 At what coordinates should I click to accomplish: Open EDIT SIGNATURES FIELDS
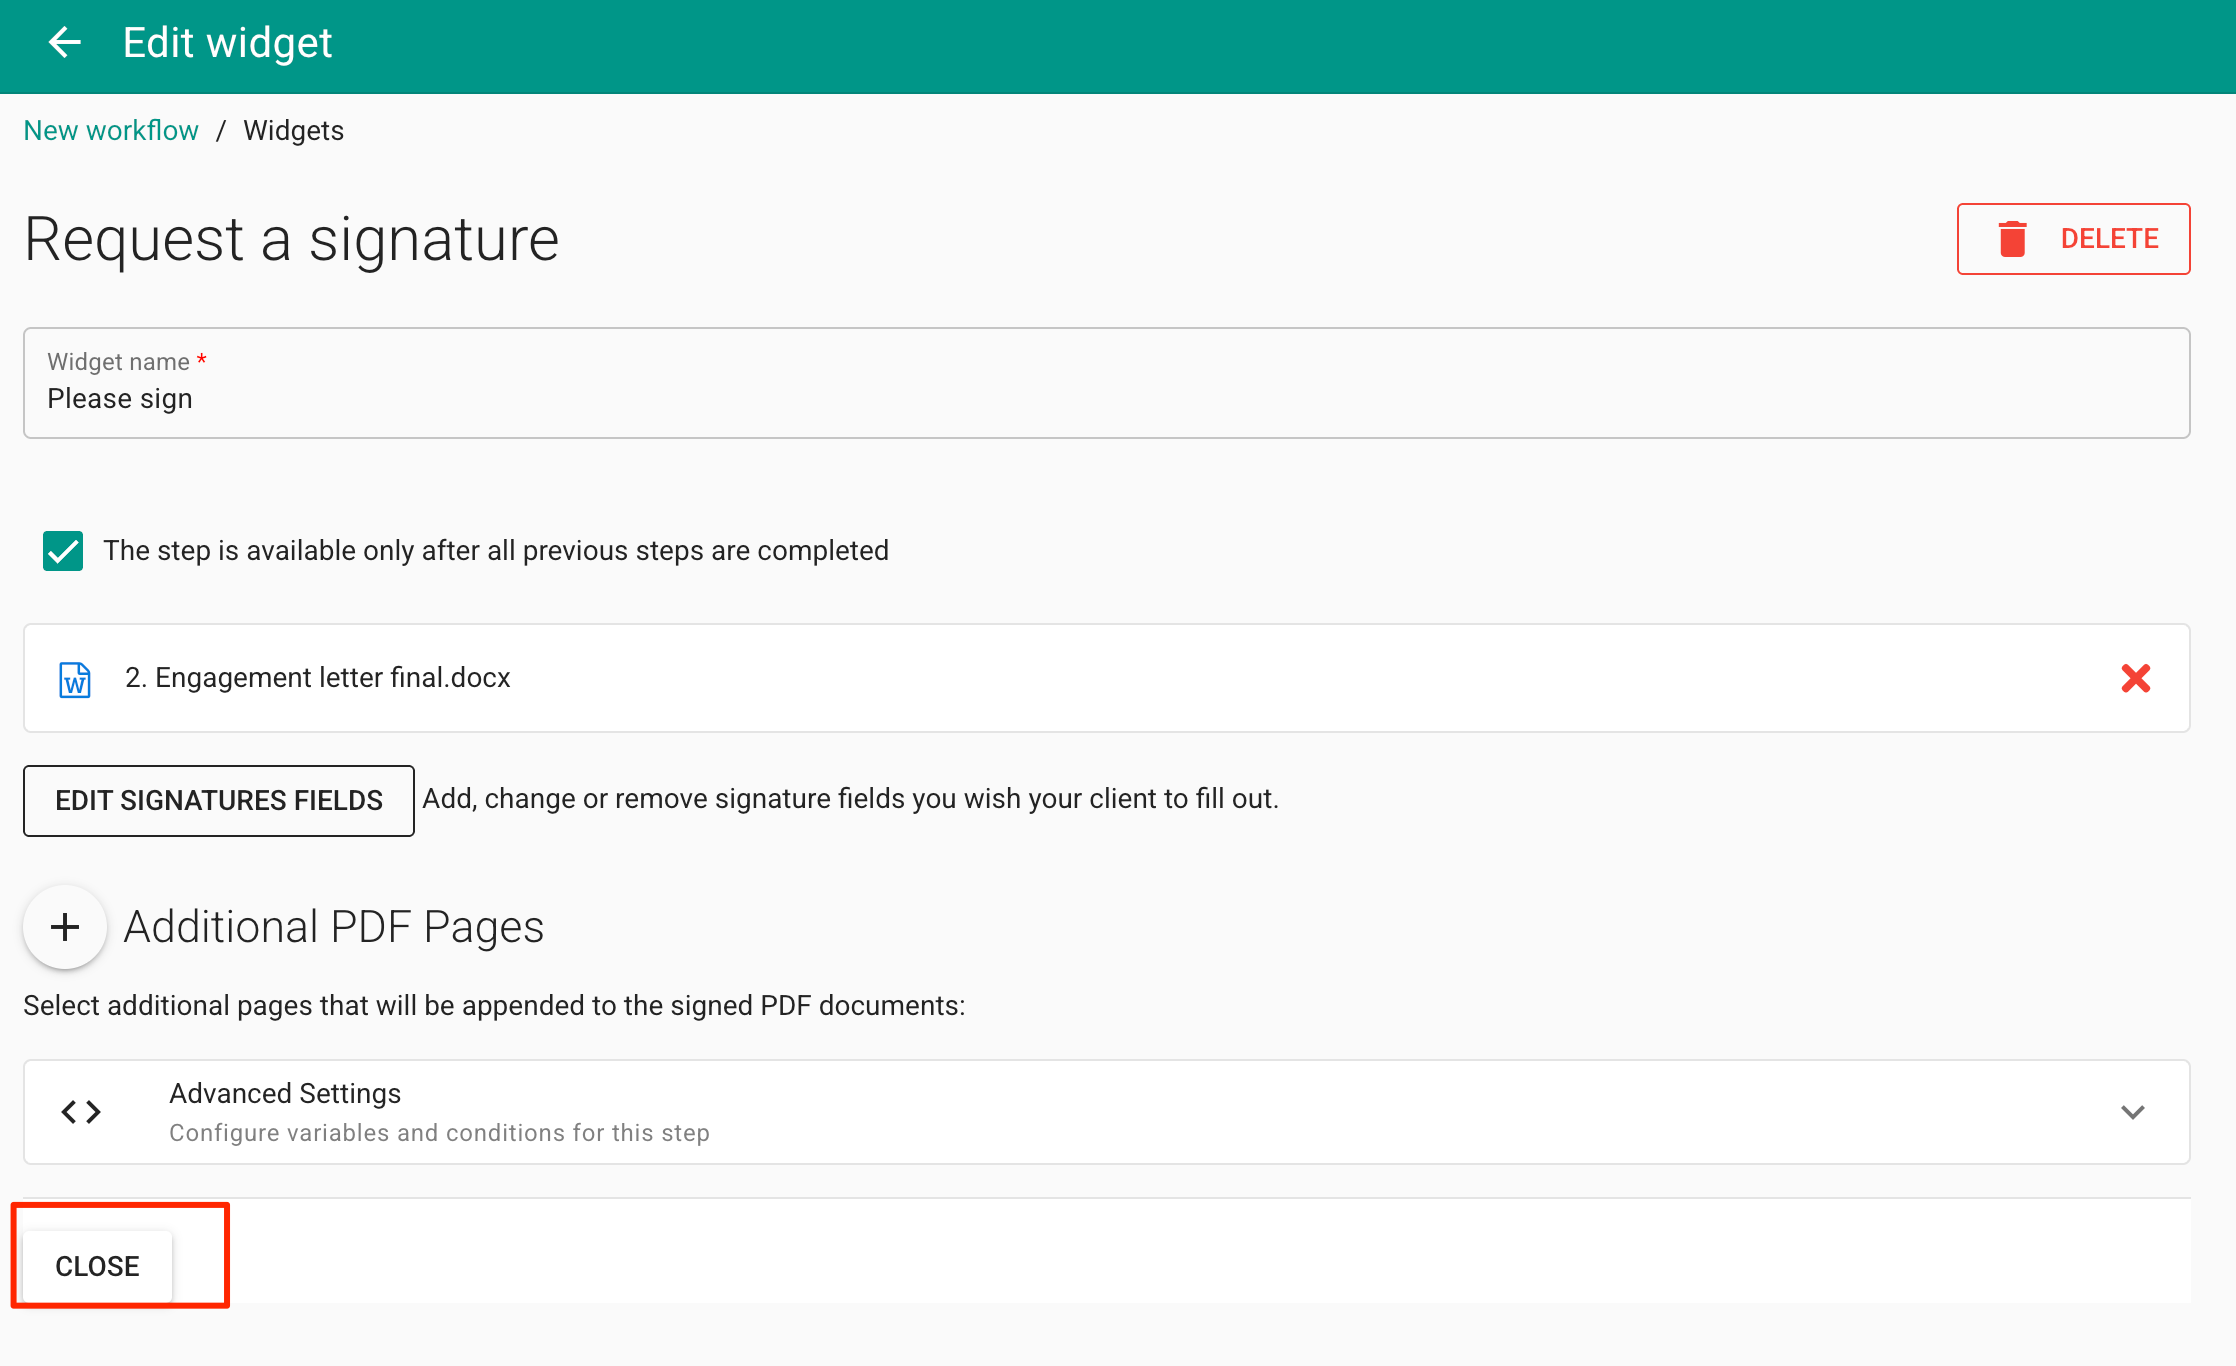click(219, 801)
